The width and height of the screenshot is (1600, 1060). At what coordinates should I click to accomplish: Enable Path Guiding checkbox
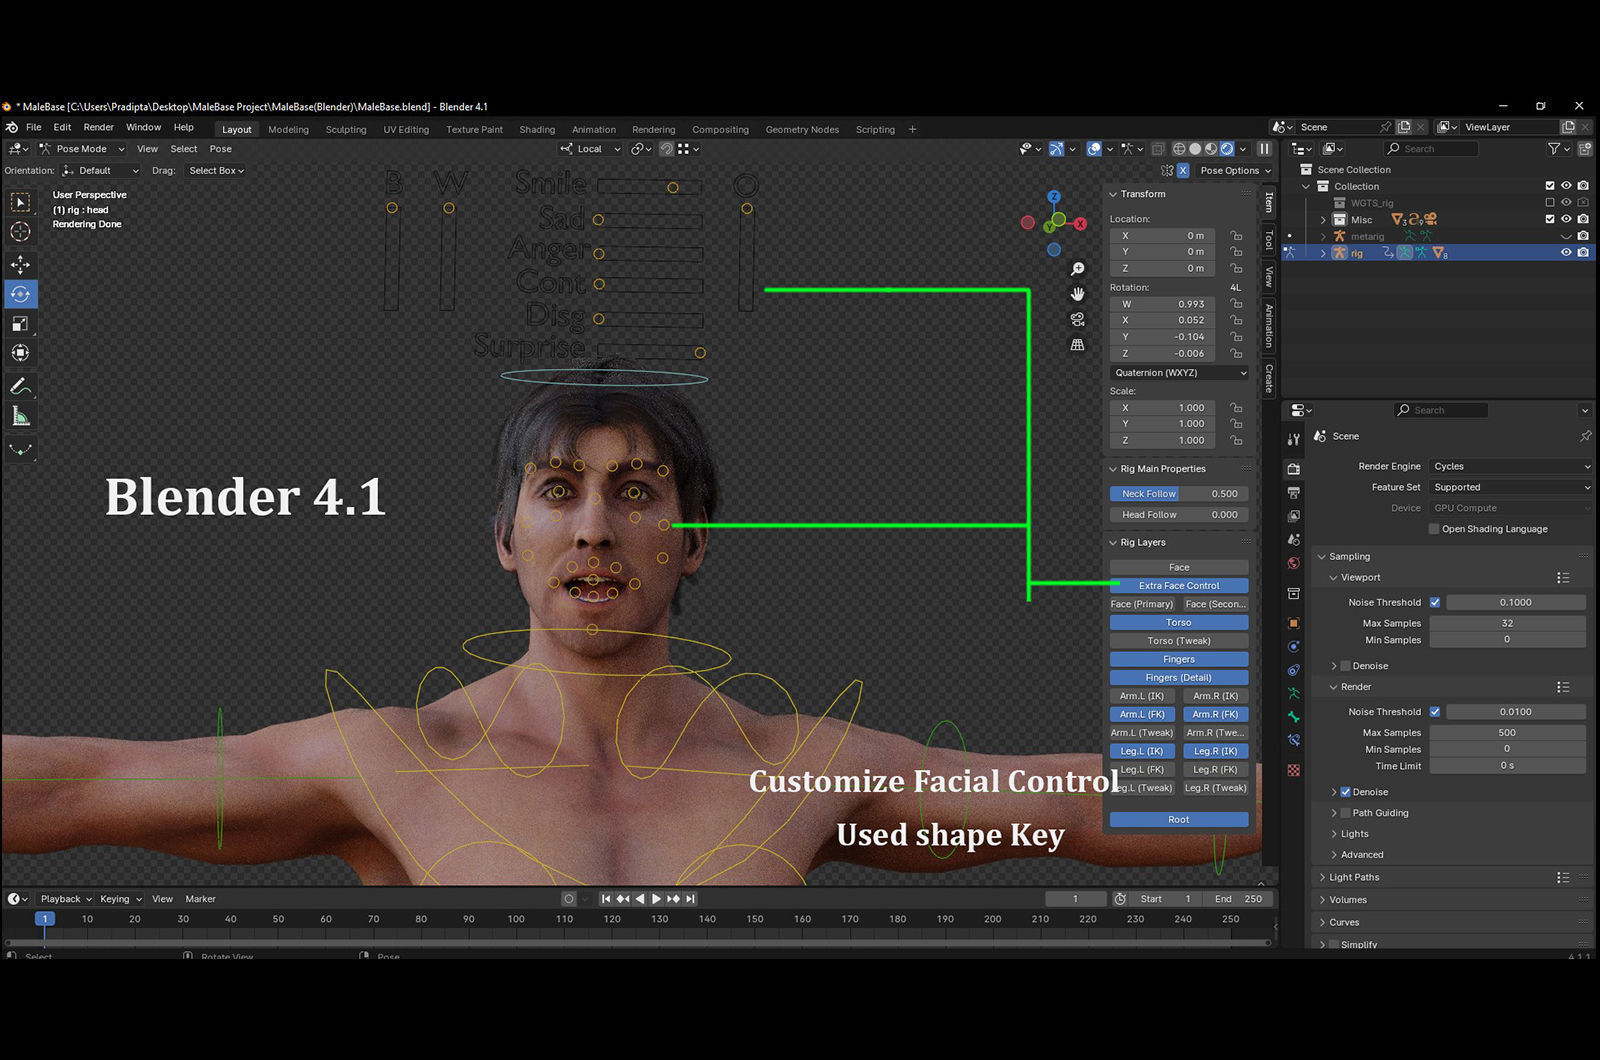1346,813
